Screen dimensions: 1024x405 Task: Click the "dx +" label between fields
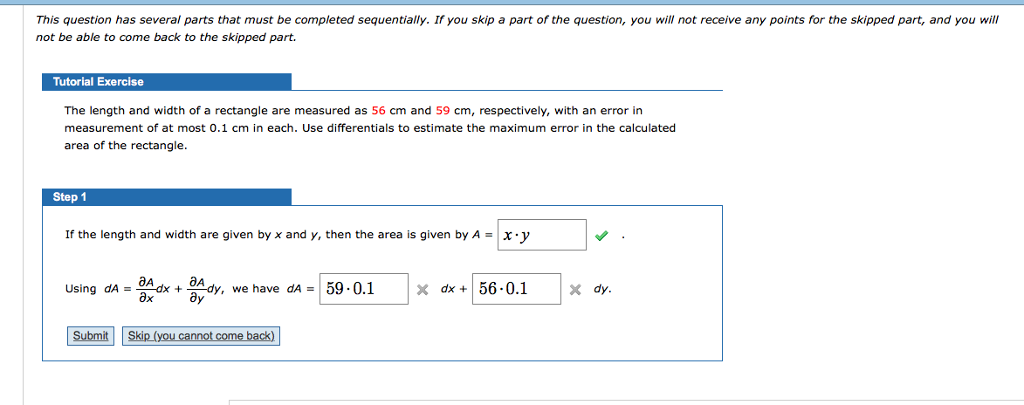point(454,289)
